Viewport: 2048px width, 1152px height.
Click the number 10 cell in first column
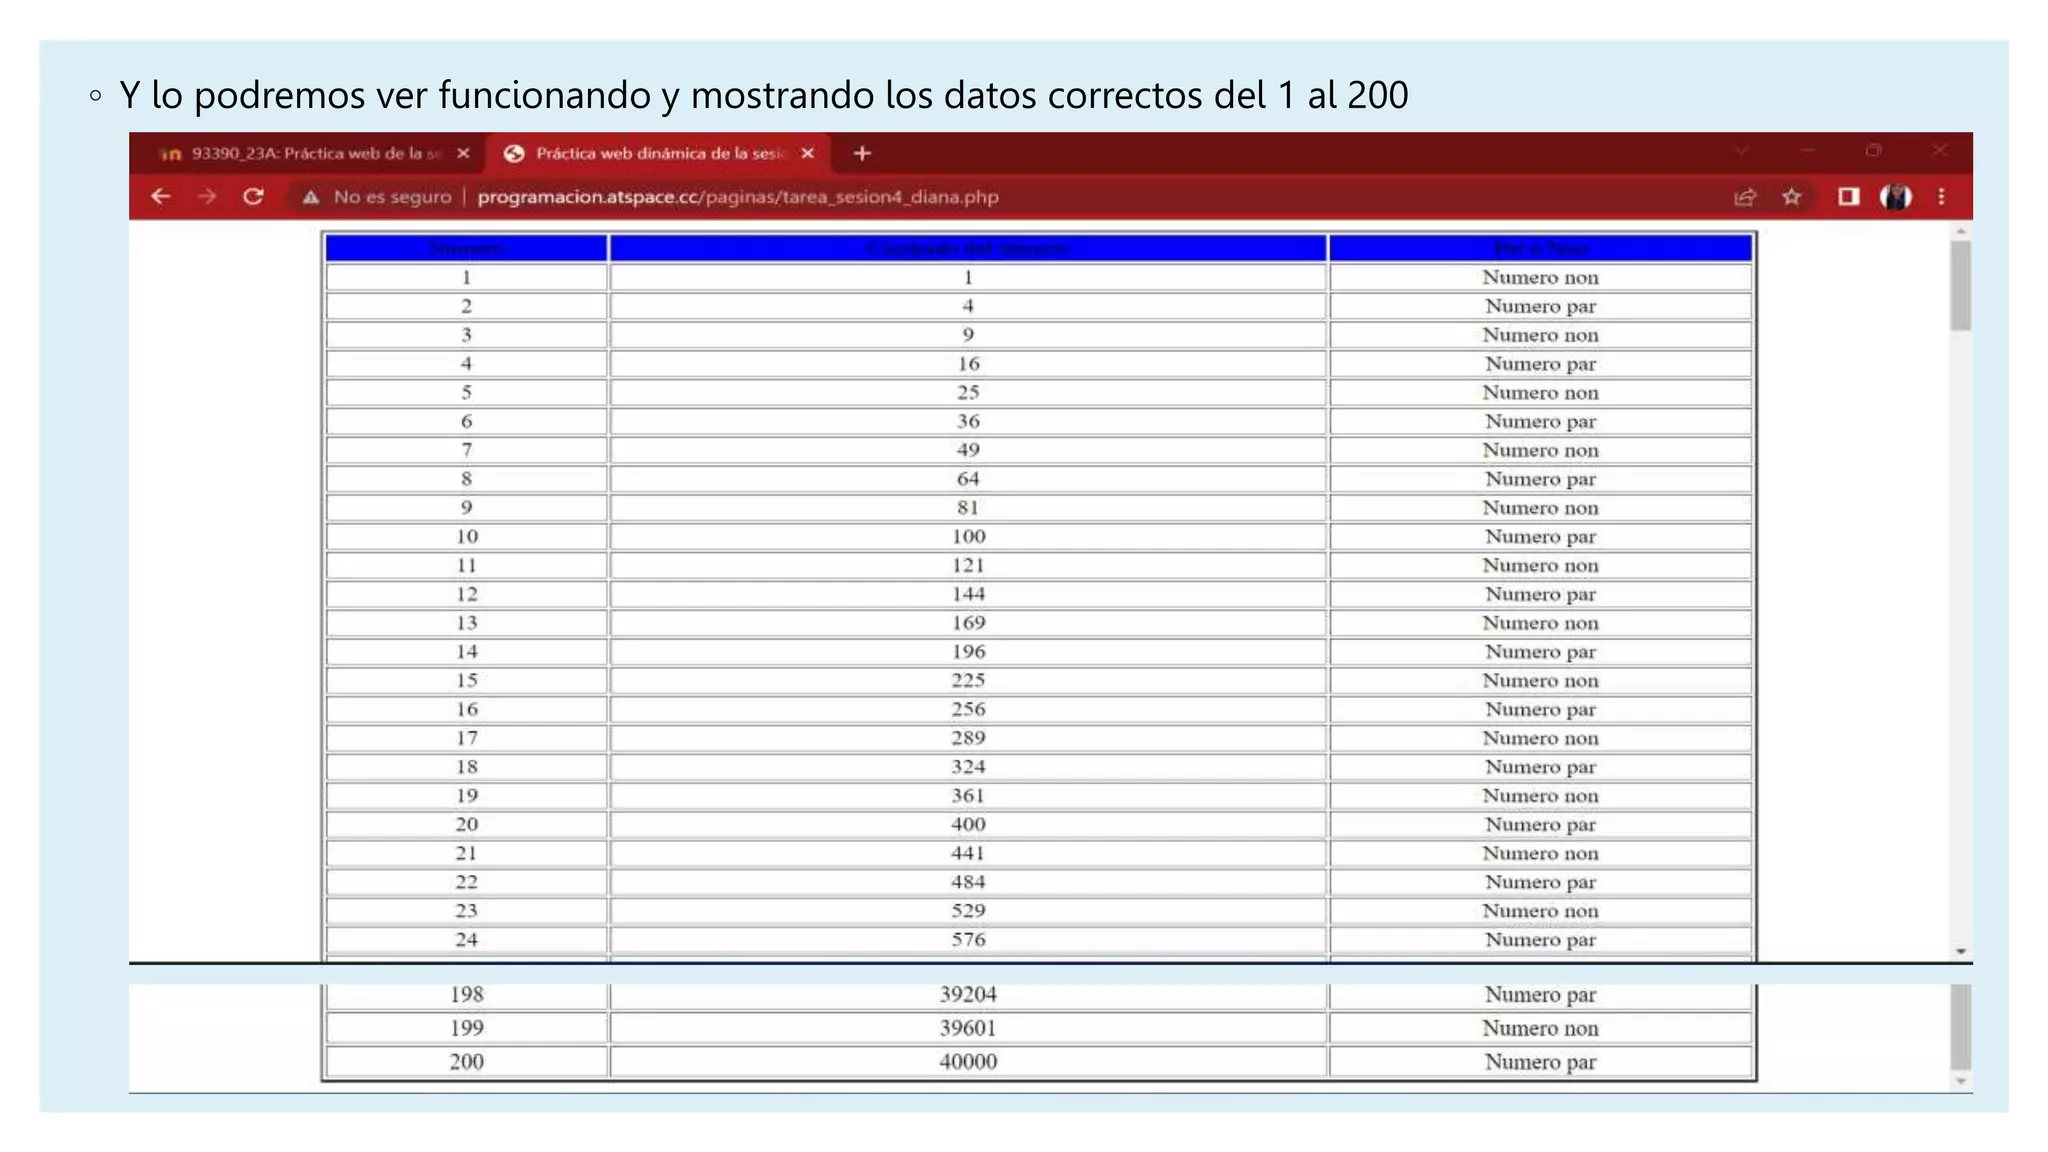point(467,537)
